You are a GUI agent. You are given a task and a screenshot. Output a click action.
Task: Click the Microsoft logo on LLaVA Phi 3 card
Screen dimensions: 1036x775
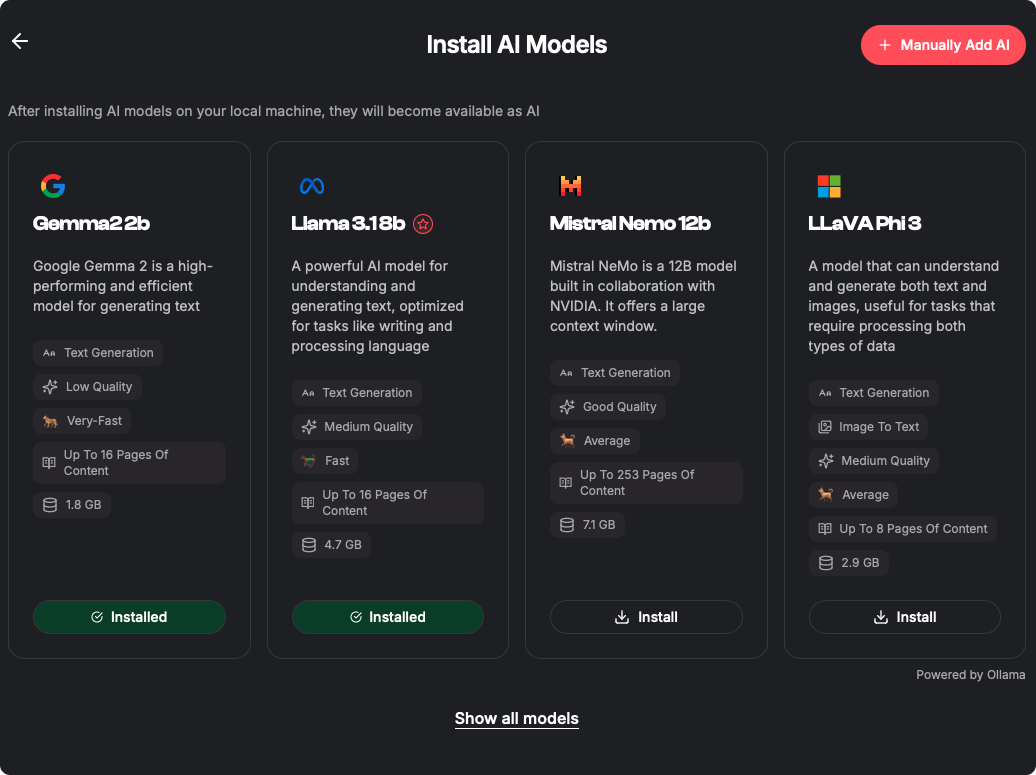point(829,186)
